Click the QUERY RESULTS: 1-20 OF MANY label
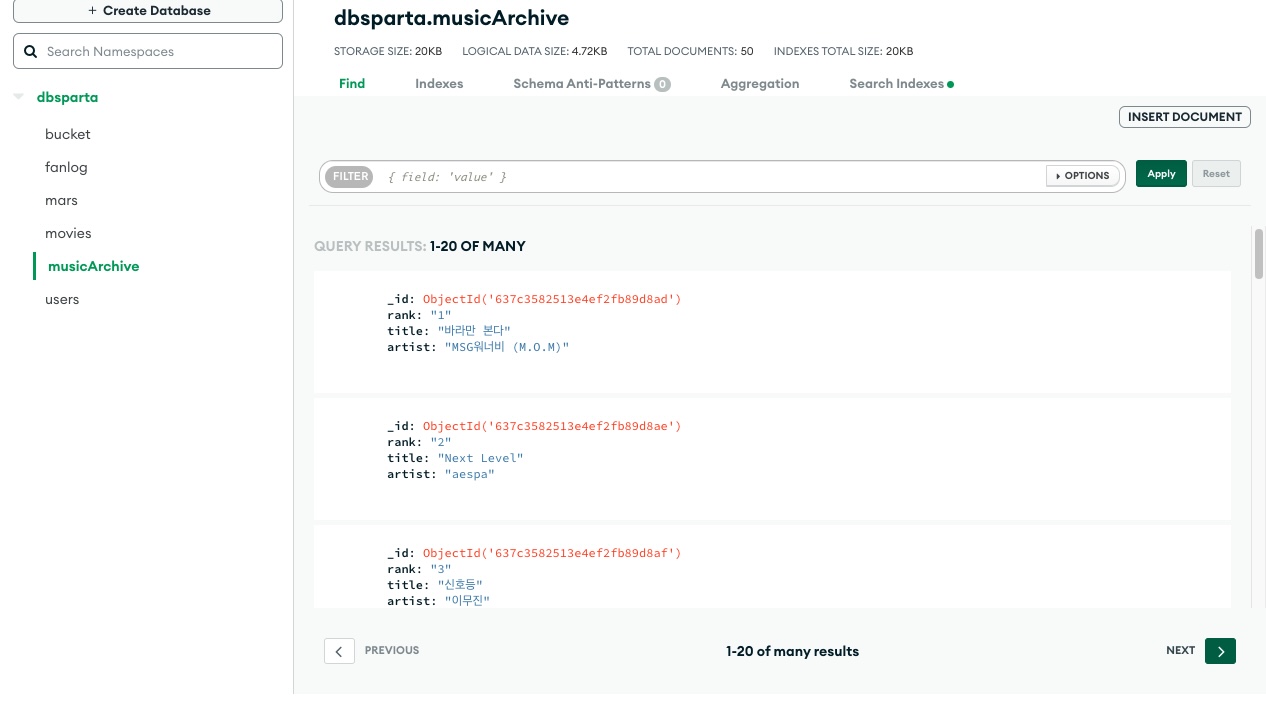 click(420, 246)
